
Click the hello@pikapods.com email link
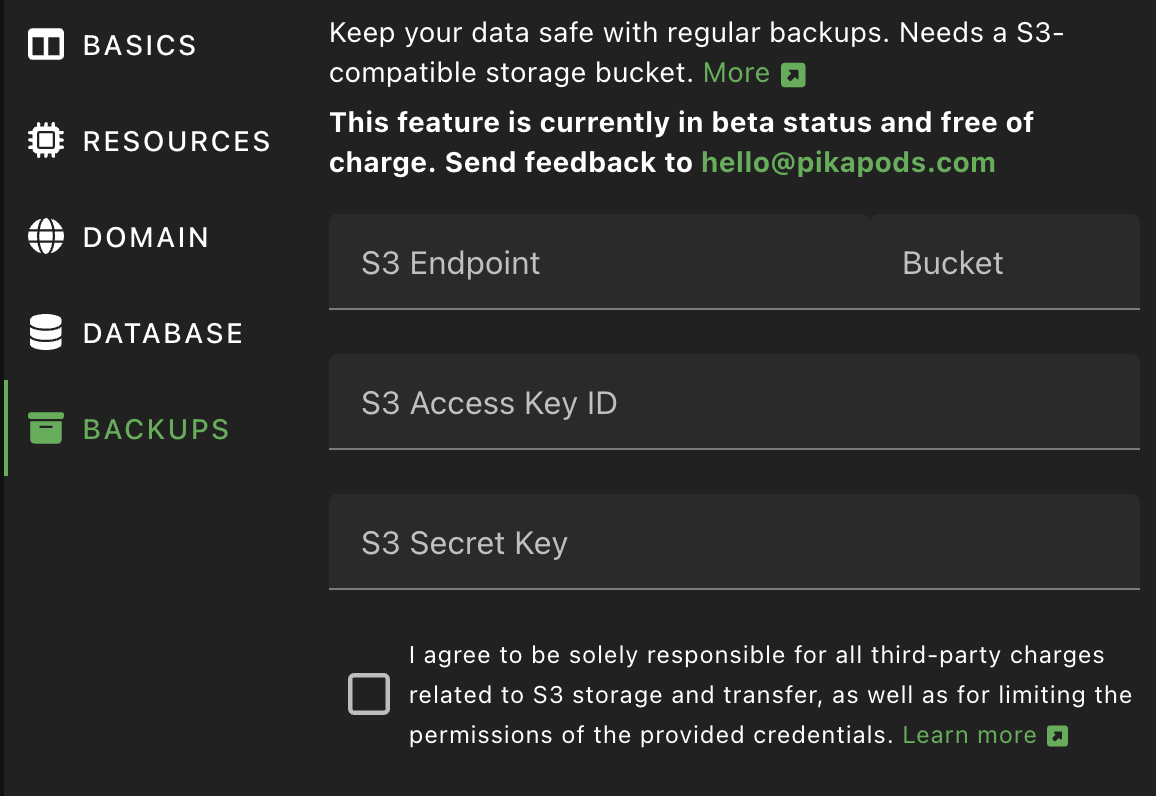point(848,162)
